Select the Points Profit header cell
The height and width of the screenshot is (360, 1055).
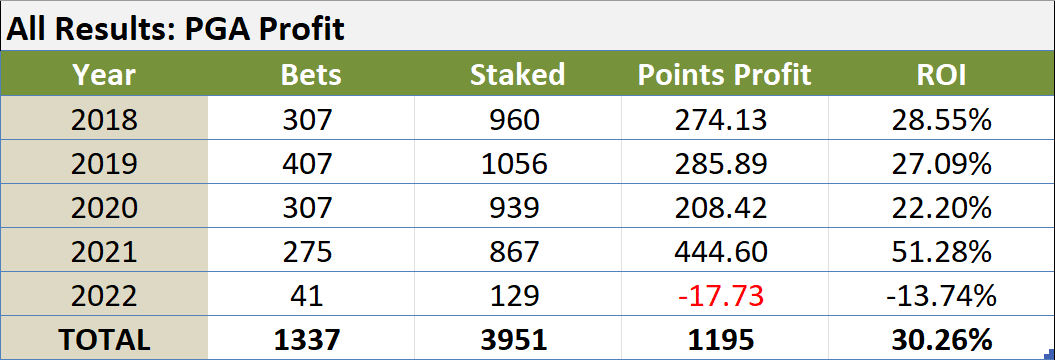(x=725, y=75)
